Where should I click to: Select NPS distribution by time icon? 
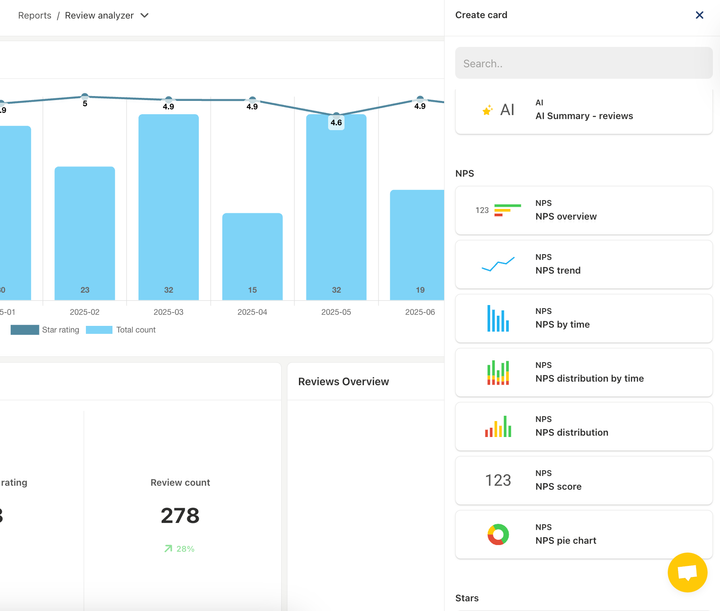pos(498,373)
